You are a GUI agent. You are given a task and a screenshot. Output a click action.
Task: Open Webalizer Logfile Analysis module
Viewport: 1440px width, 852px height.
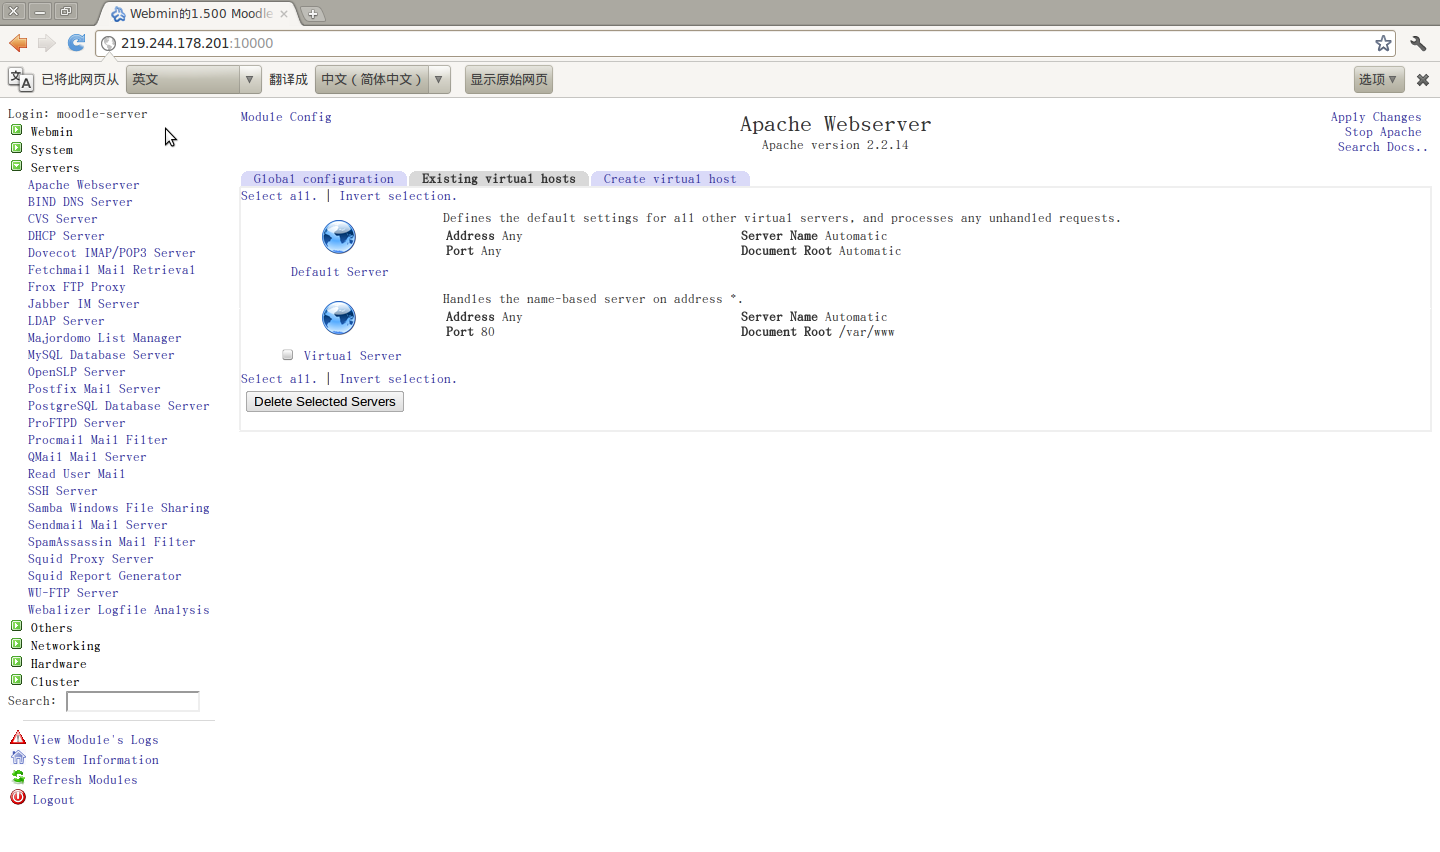click(119, 610)
